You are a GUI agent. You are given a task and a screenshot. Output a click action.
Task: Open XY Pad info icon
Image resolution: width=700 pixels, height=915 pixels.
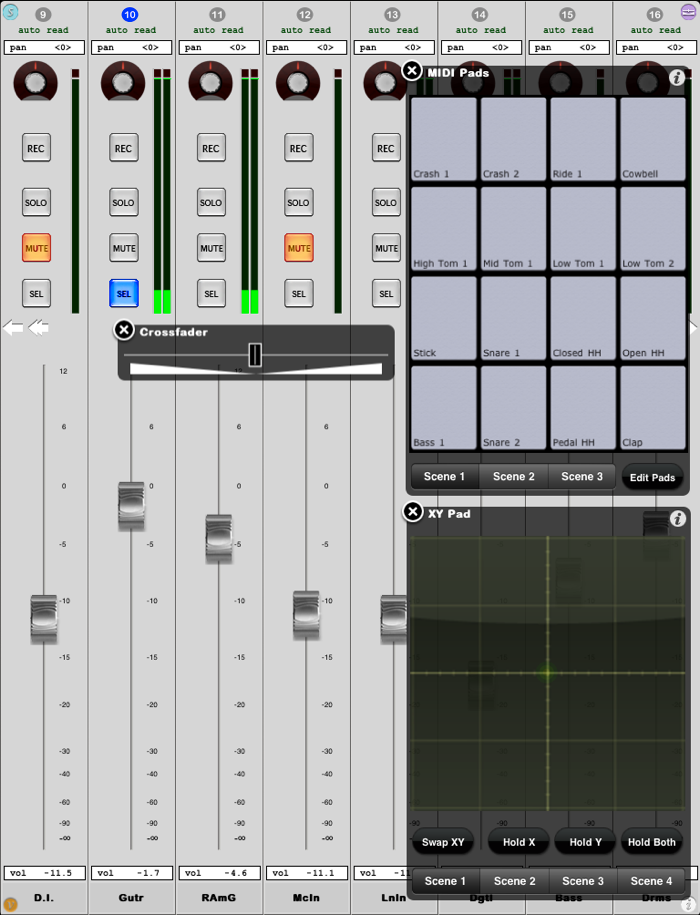click(x=677, y=518)
